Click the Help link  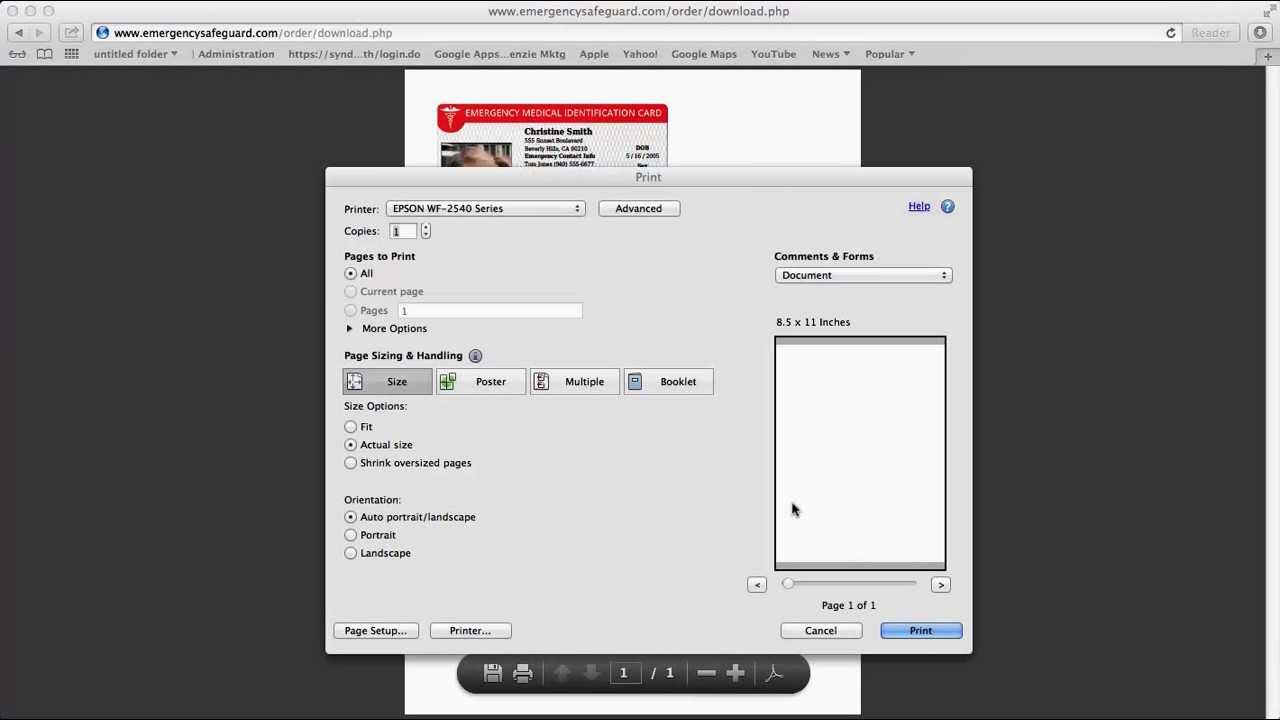click(919, 207)
